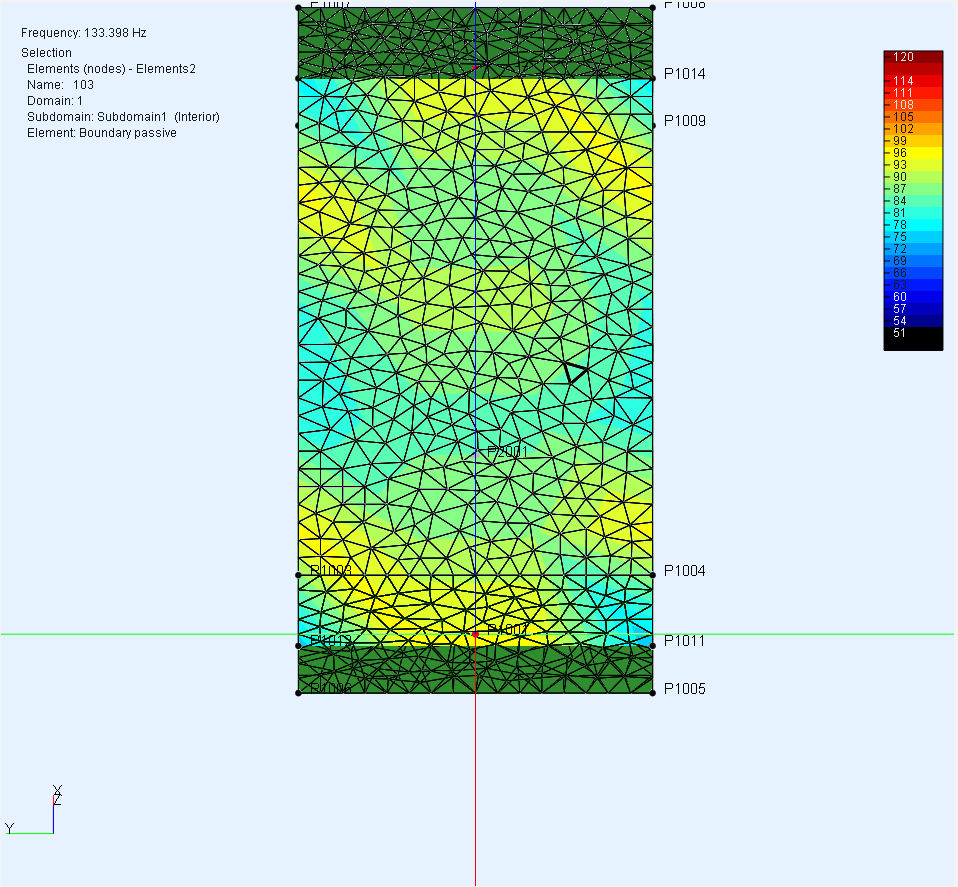Image resolution: width=958 pixels, height=887 pixels.
Task: Click the Subdomain1 (Interior) info line
Action: tap(123, 117)
